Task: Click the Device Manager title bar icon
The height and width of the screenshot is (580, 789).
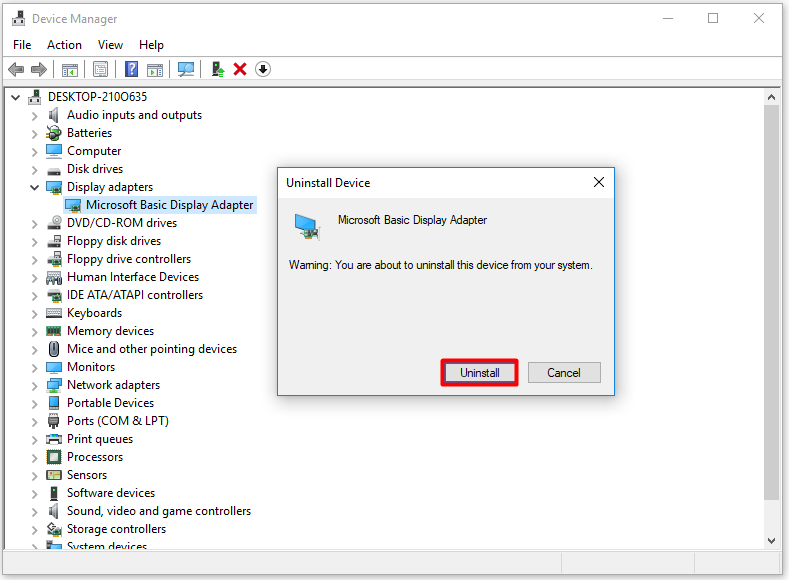Action: click(x=19, y=18)
